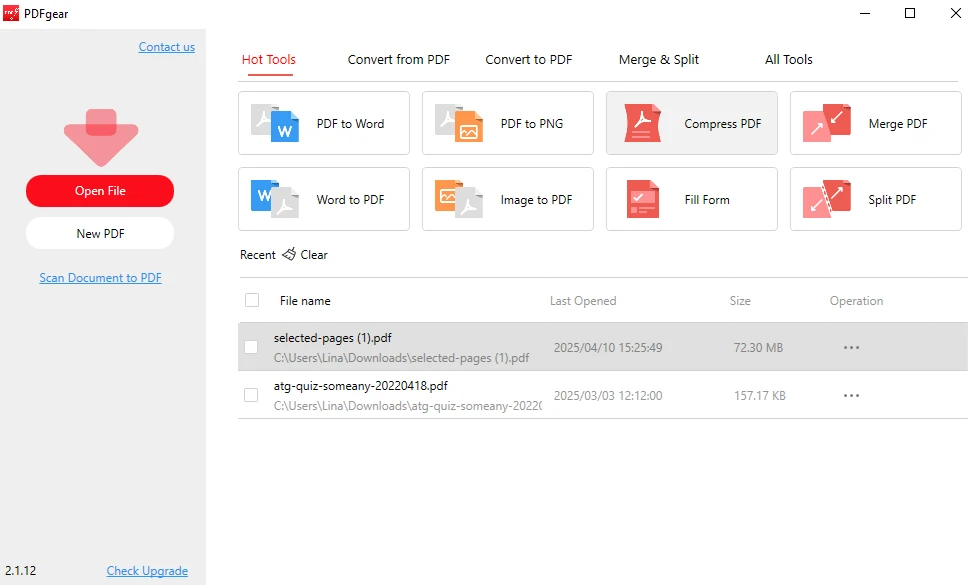The height and width of the screenshot is (585, 975).
Task: Switch to the Hot Tools tab
Action: [269, 60]
